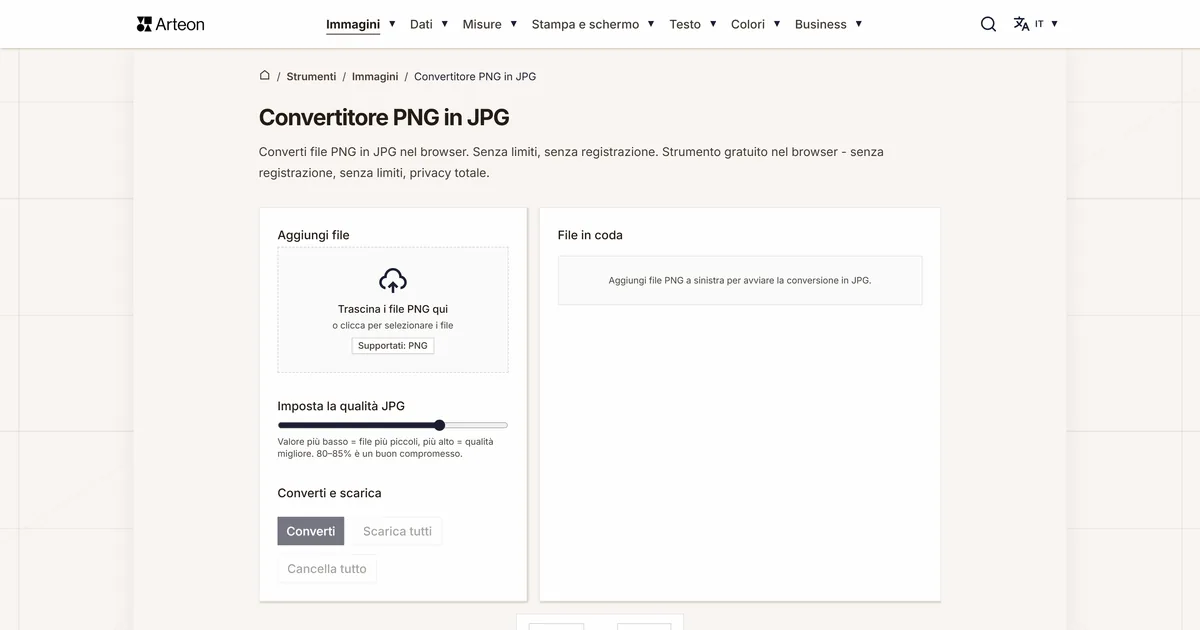Click the page title Convertitore PNG in JPG
1200x630 pixels.
pos(384,117)
